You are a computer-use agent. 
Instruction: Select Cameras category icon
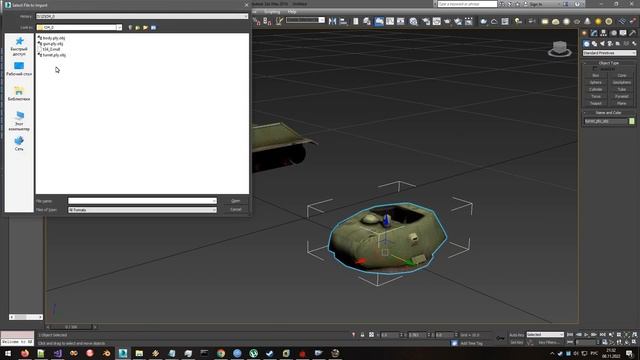tap(610, 44)
